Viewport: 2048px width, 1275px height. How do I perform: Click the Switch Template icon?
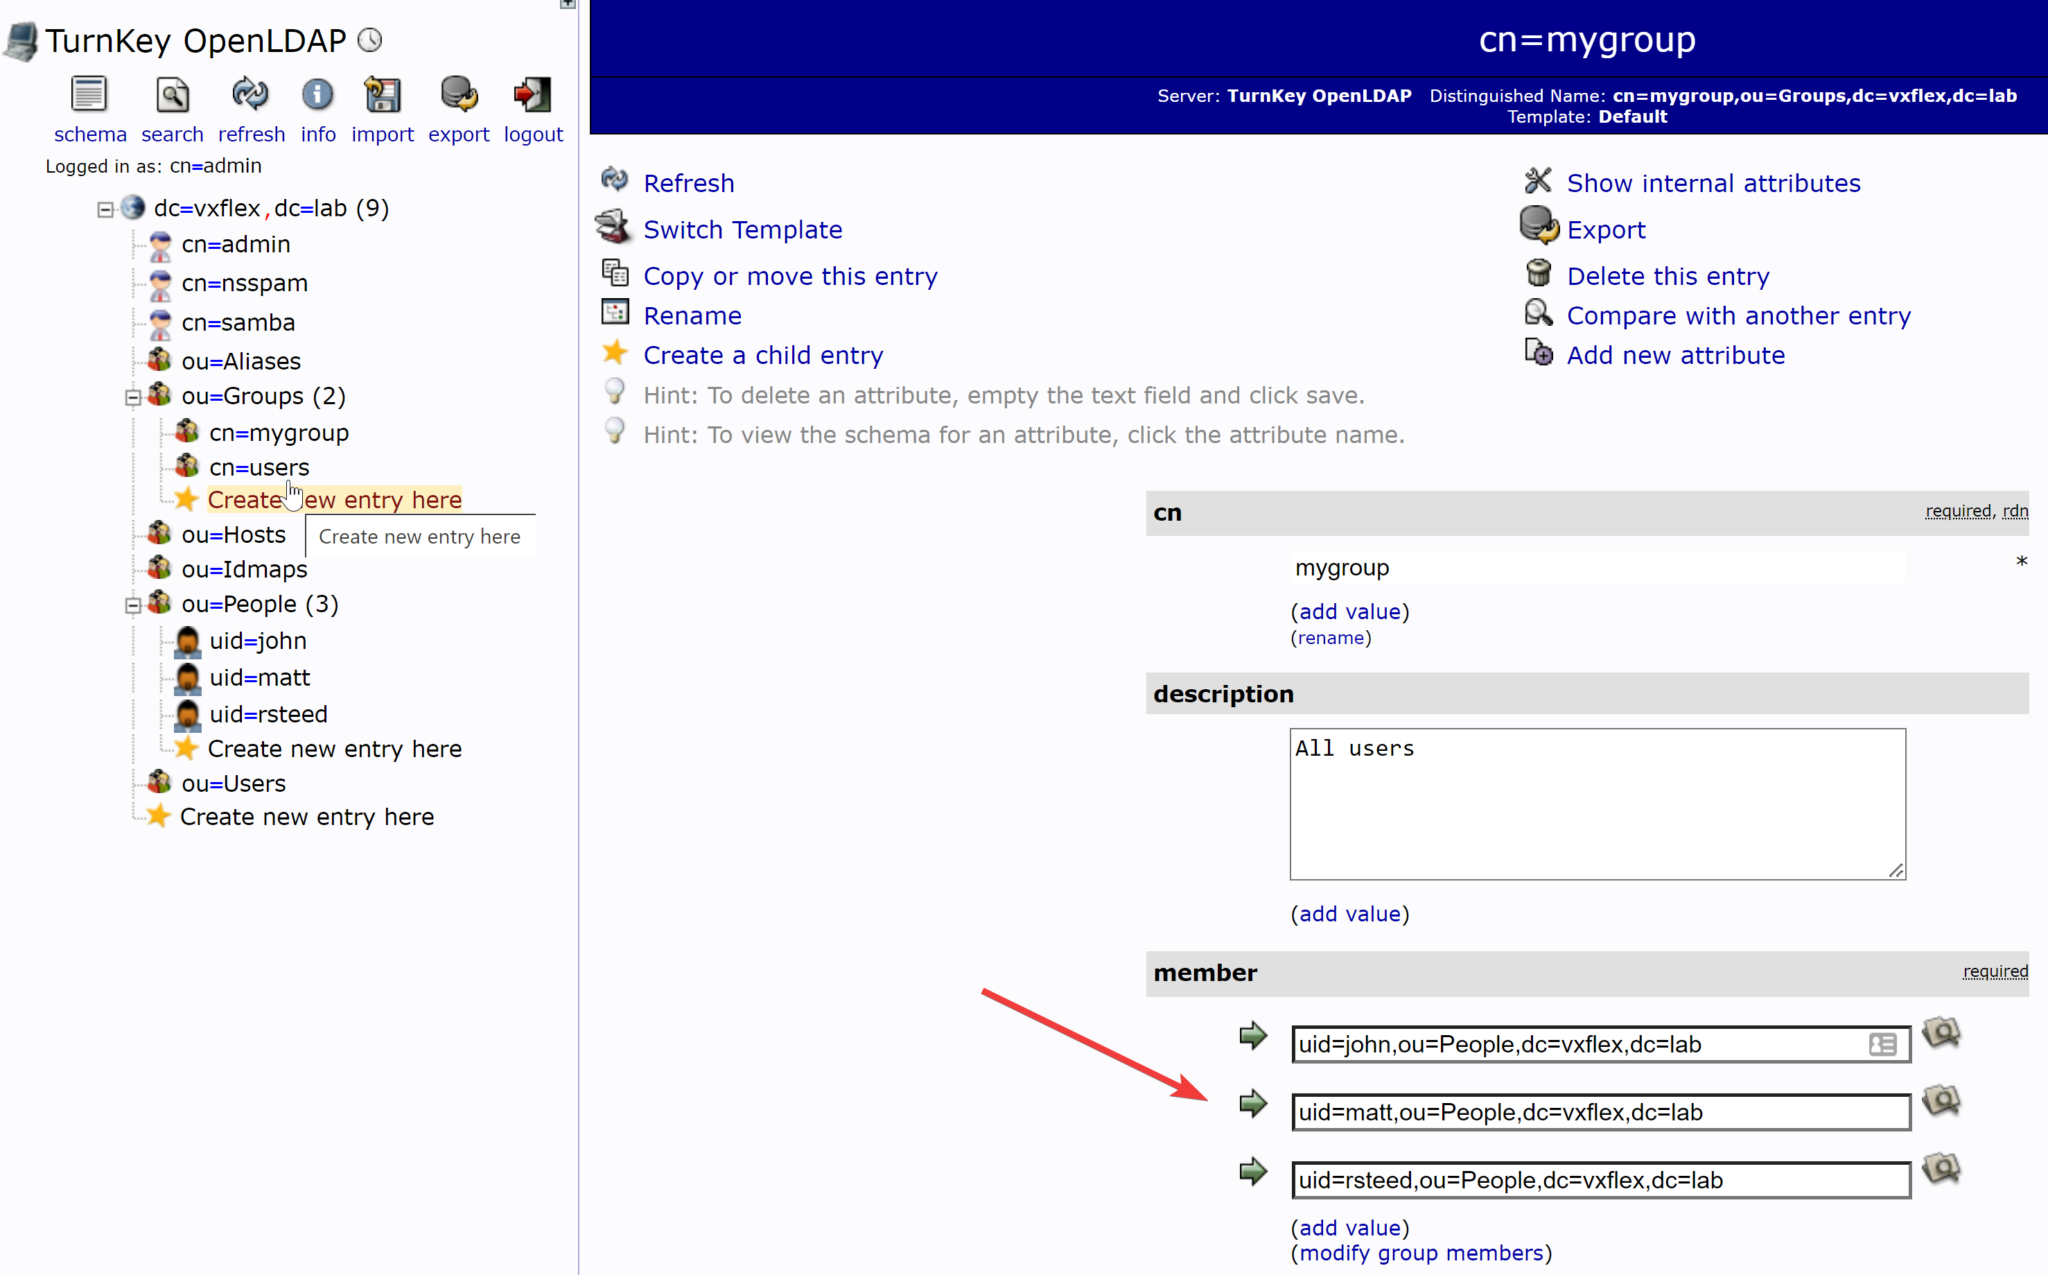coord(613,227)
